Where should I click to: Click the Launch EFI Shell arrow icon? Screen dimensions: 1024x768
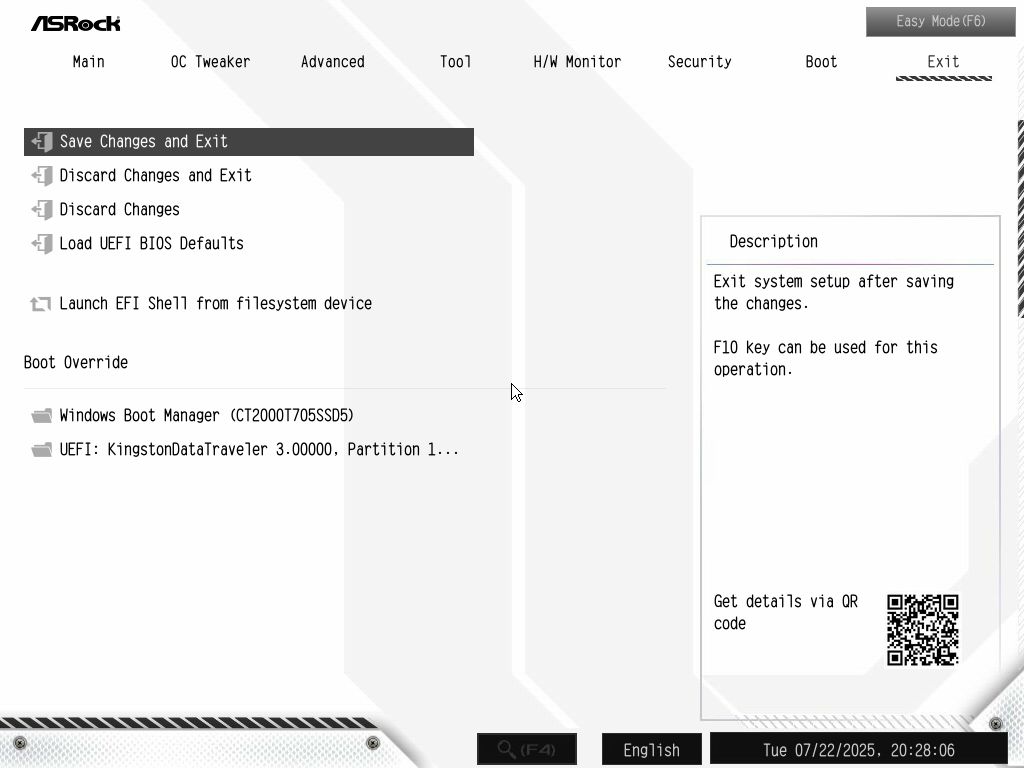pos(40,304)
